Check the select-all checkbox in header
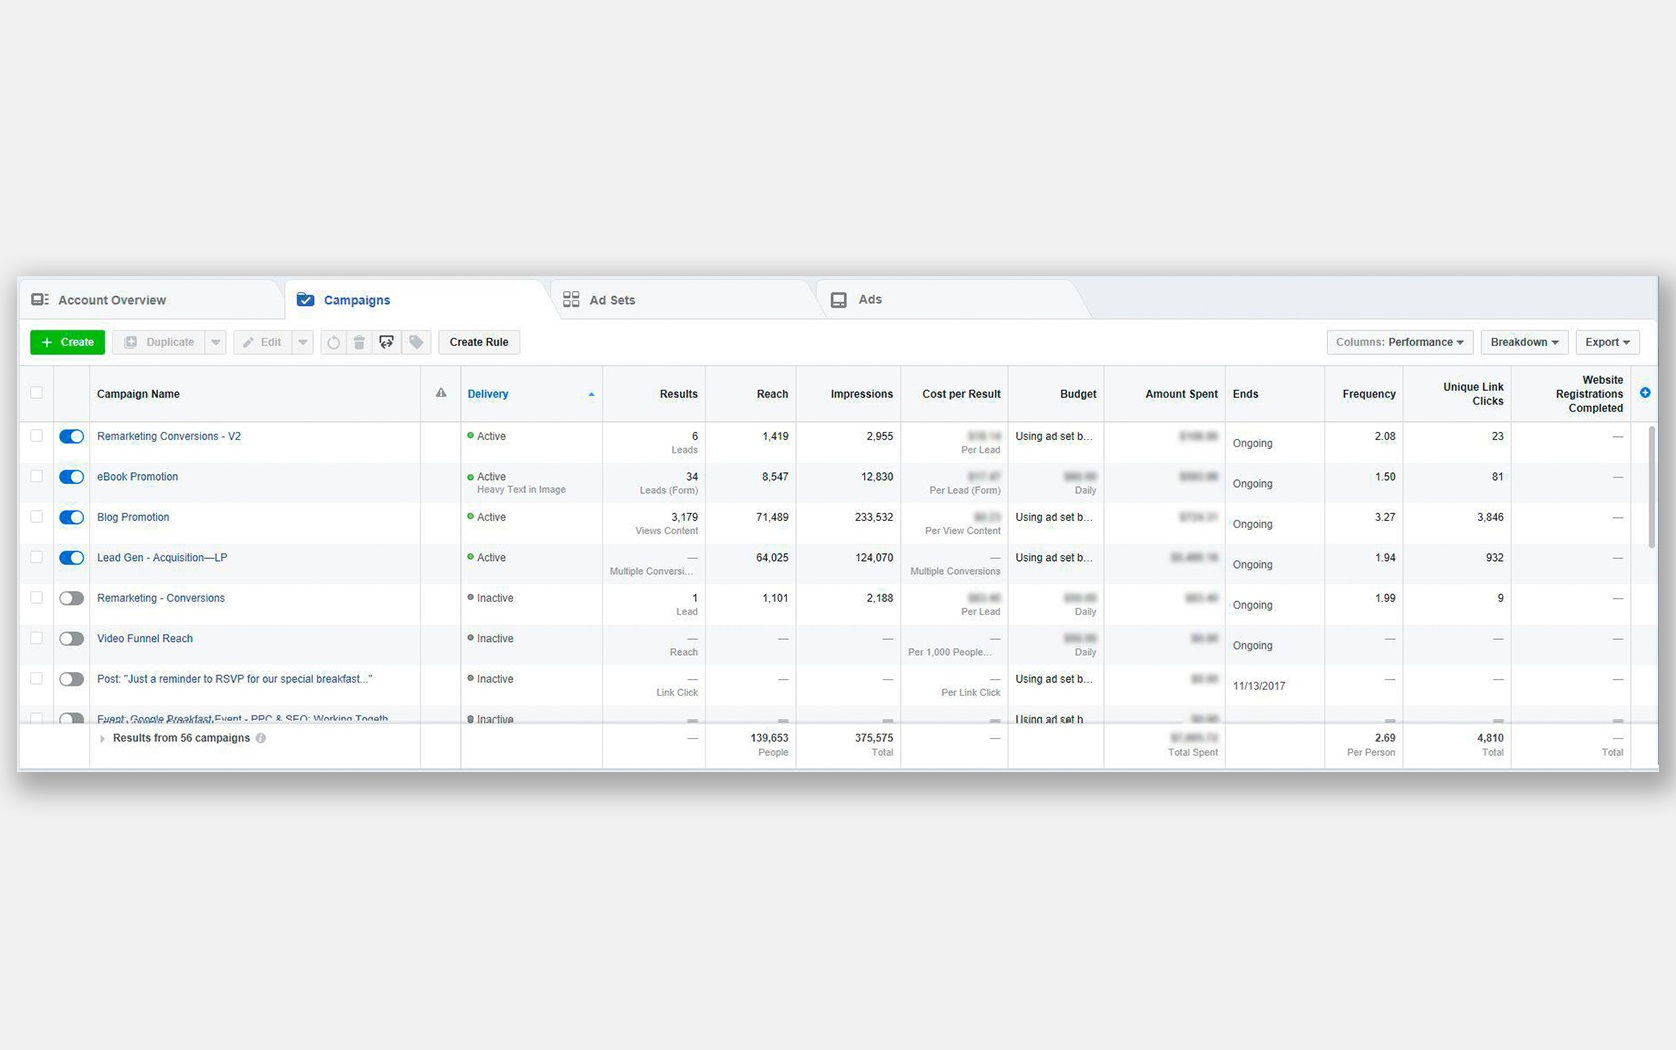 point(37,393)
